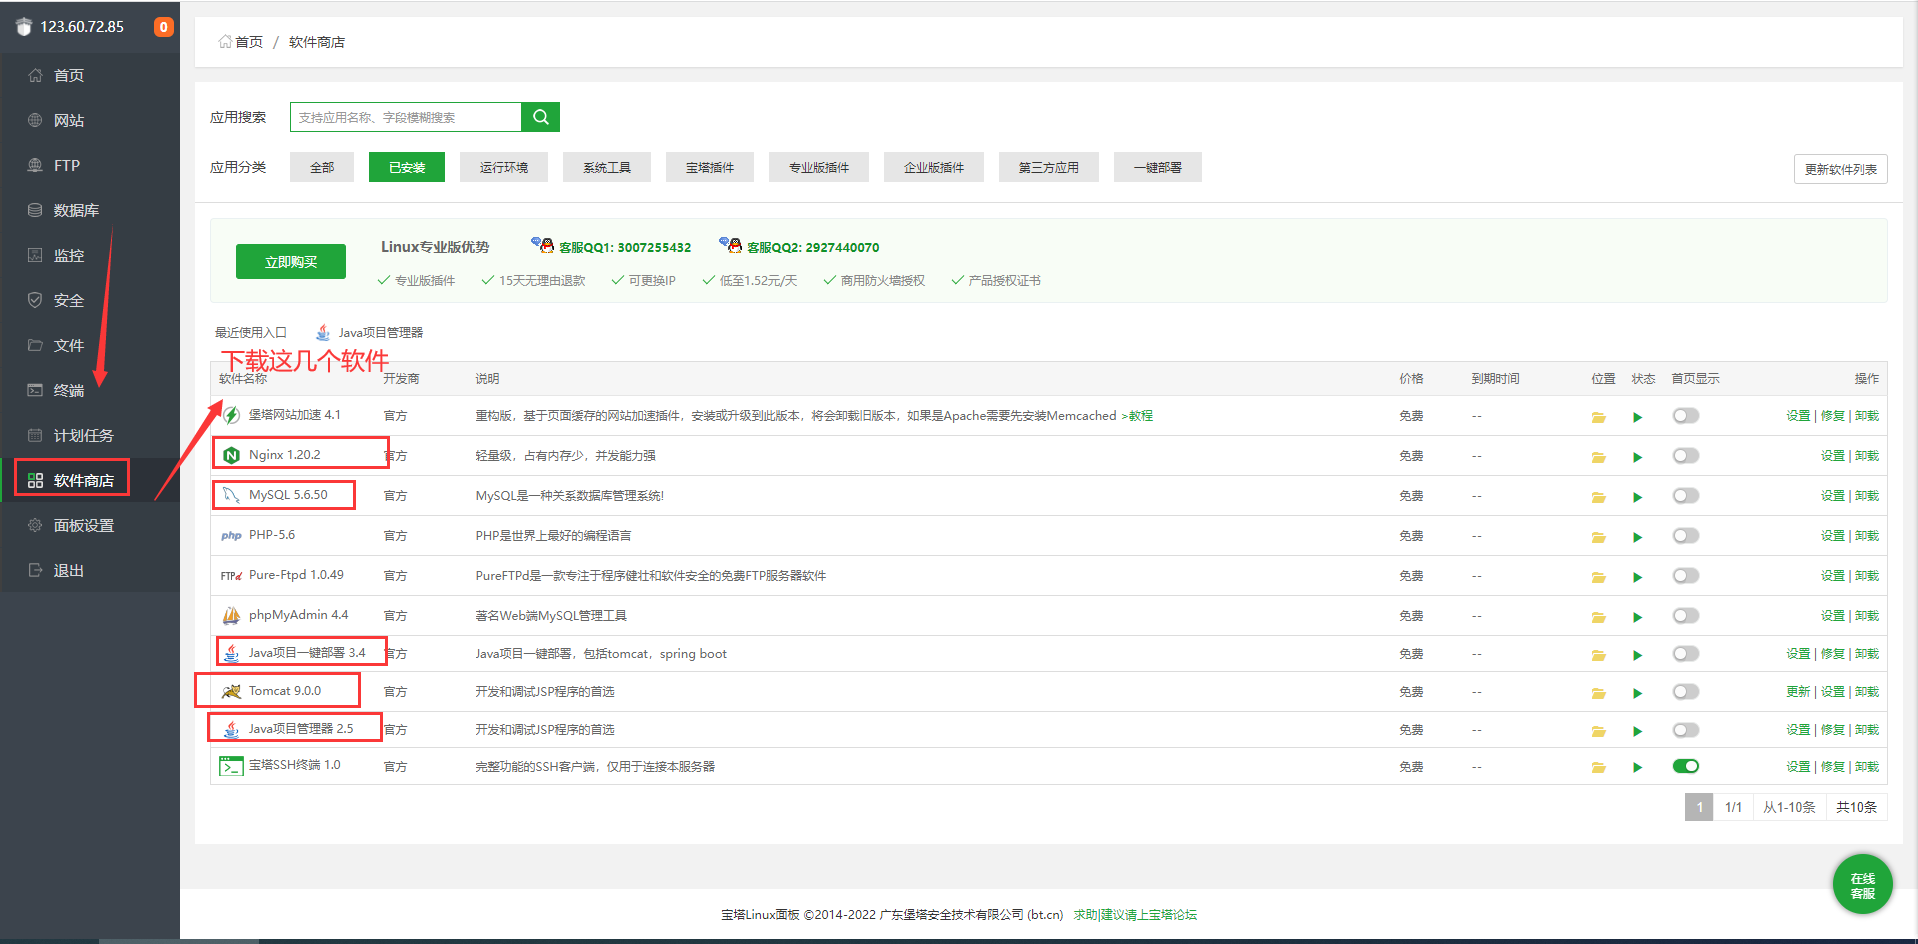Click status play icon for Java项目管理器 2.5

click(1637, 731)
